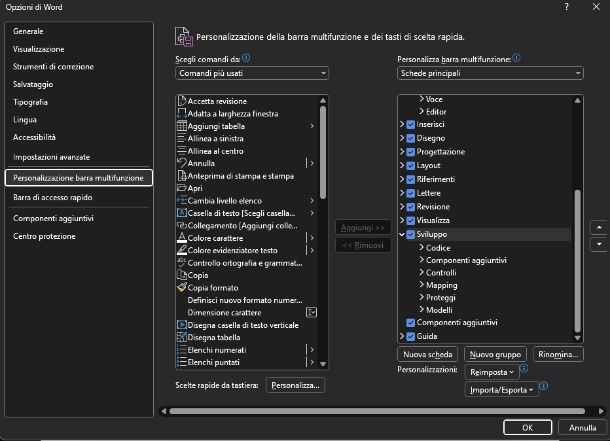Viewport: 610px width, 441px height.
Task: Click the Disegna casella di testo verticale icon
Action: (x=182, y=325)
